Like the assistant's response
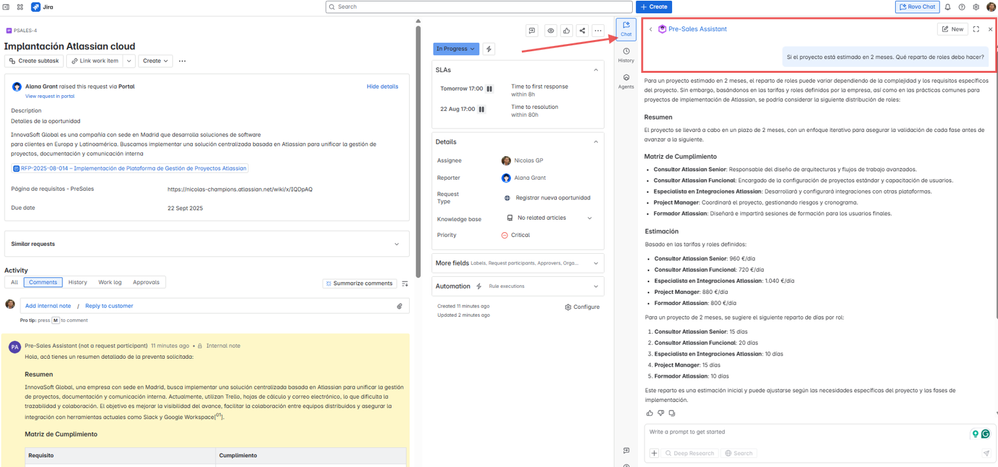This screenshot has width=998, height=467. pos(649,413)
